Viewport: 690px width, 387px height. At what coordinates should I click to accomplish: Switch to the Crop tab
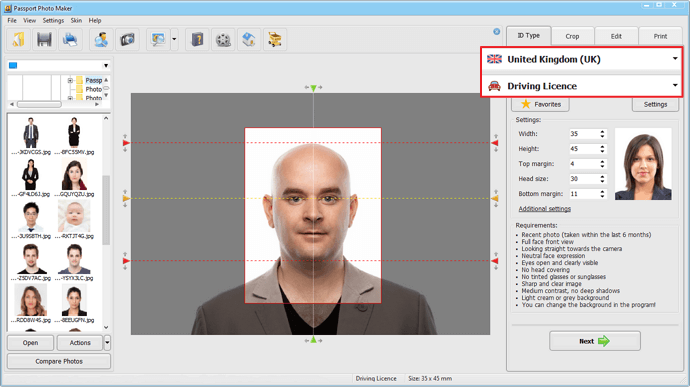click(572, 36)
